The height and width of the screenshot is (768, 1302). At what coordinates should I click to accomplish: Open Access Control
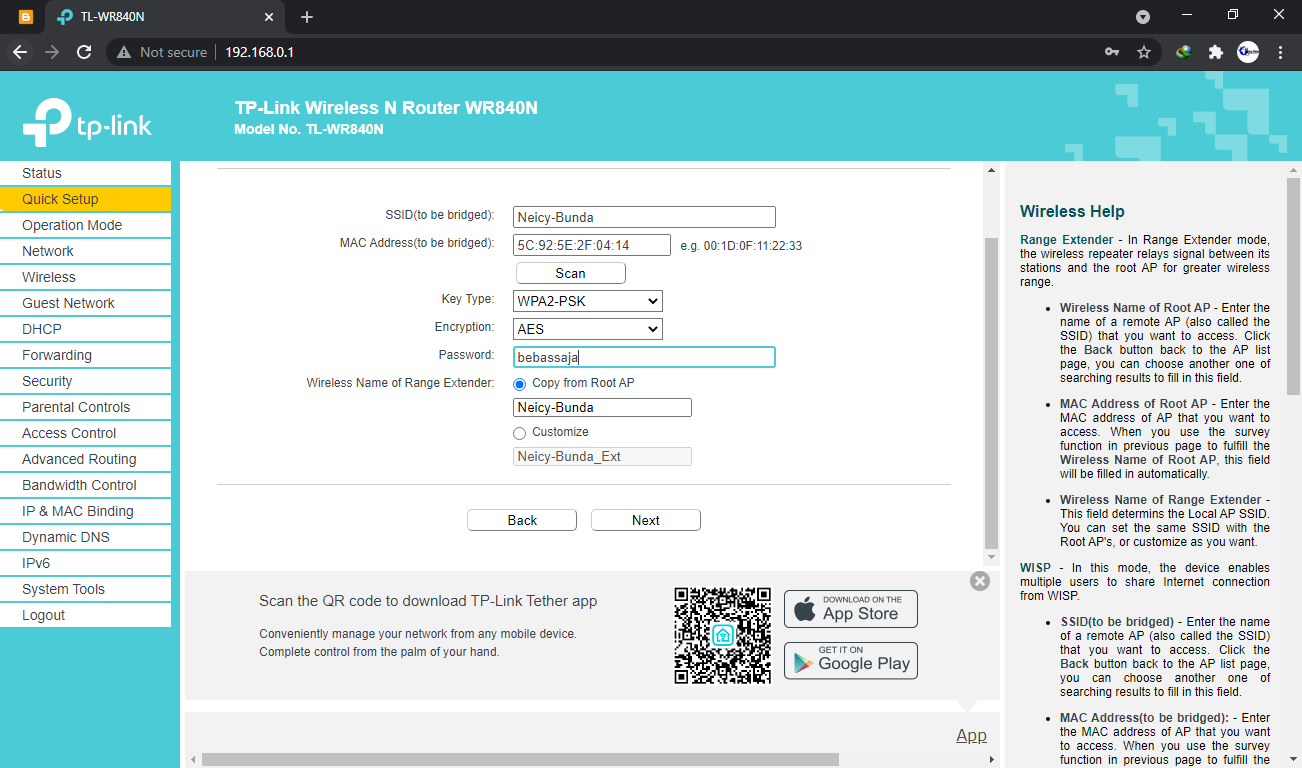pos(85,433)
